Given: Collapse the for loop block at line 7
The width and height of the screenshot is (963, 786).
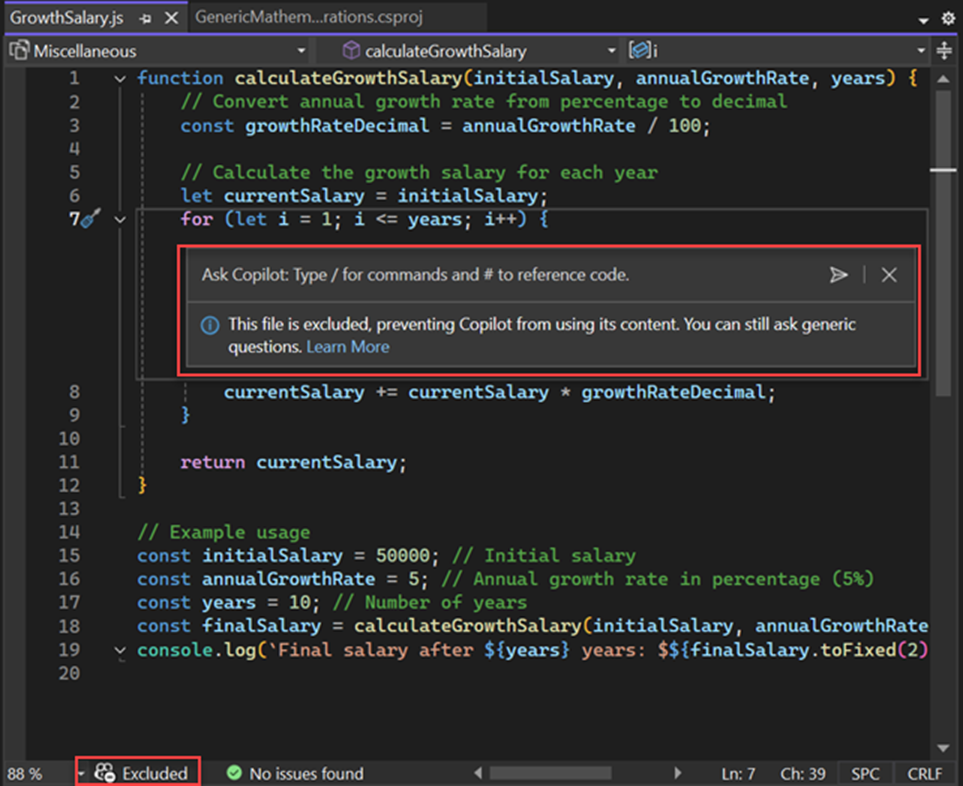Looking at the screenshot, I should (121, 219).
